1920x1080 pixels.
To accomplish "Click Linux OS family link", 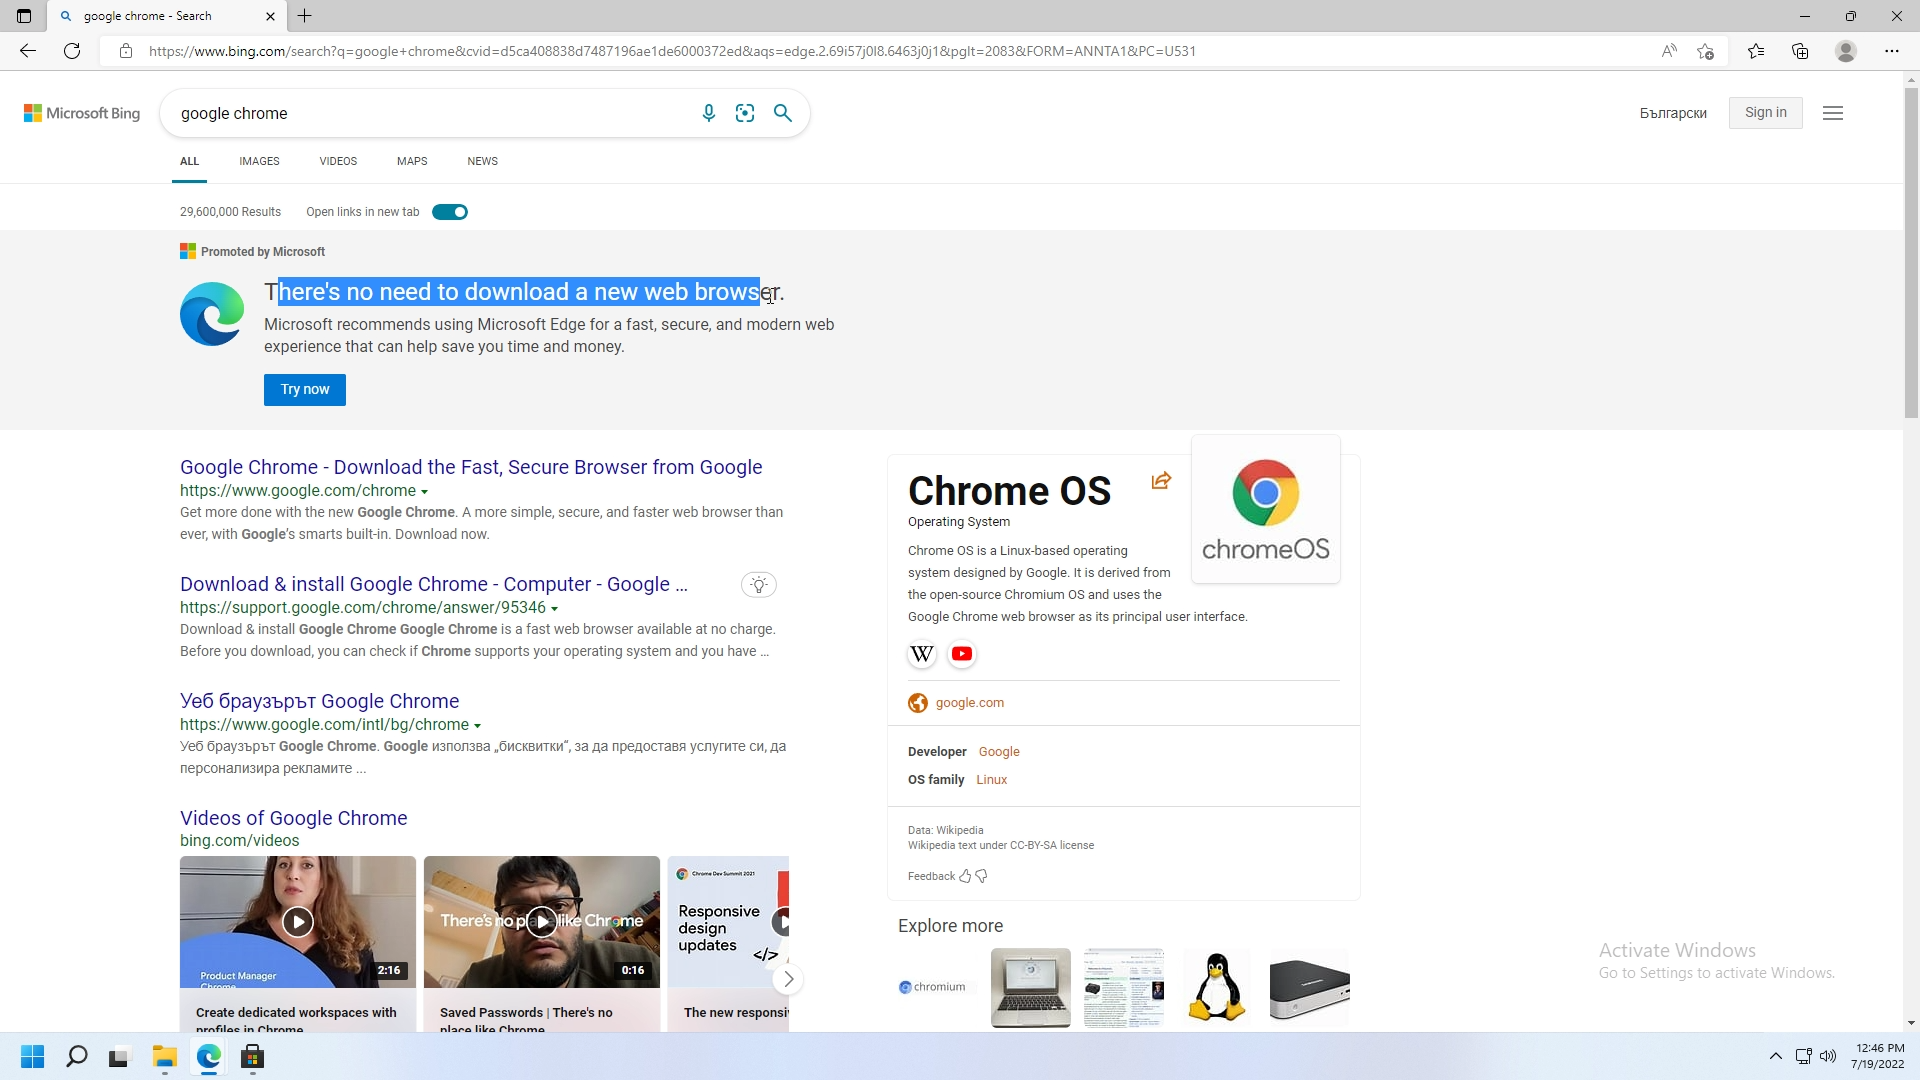I will pyautogui.click(x=992, y=780).
